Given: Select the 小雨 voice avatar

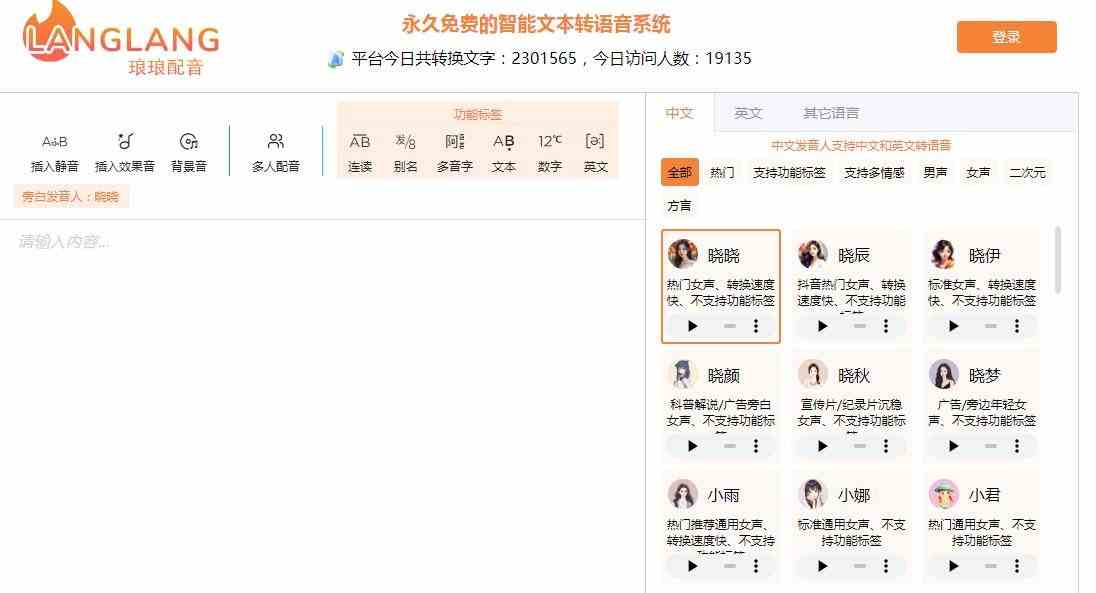Looking at the screenshot, I should 682,494.
